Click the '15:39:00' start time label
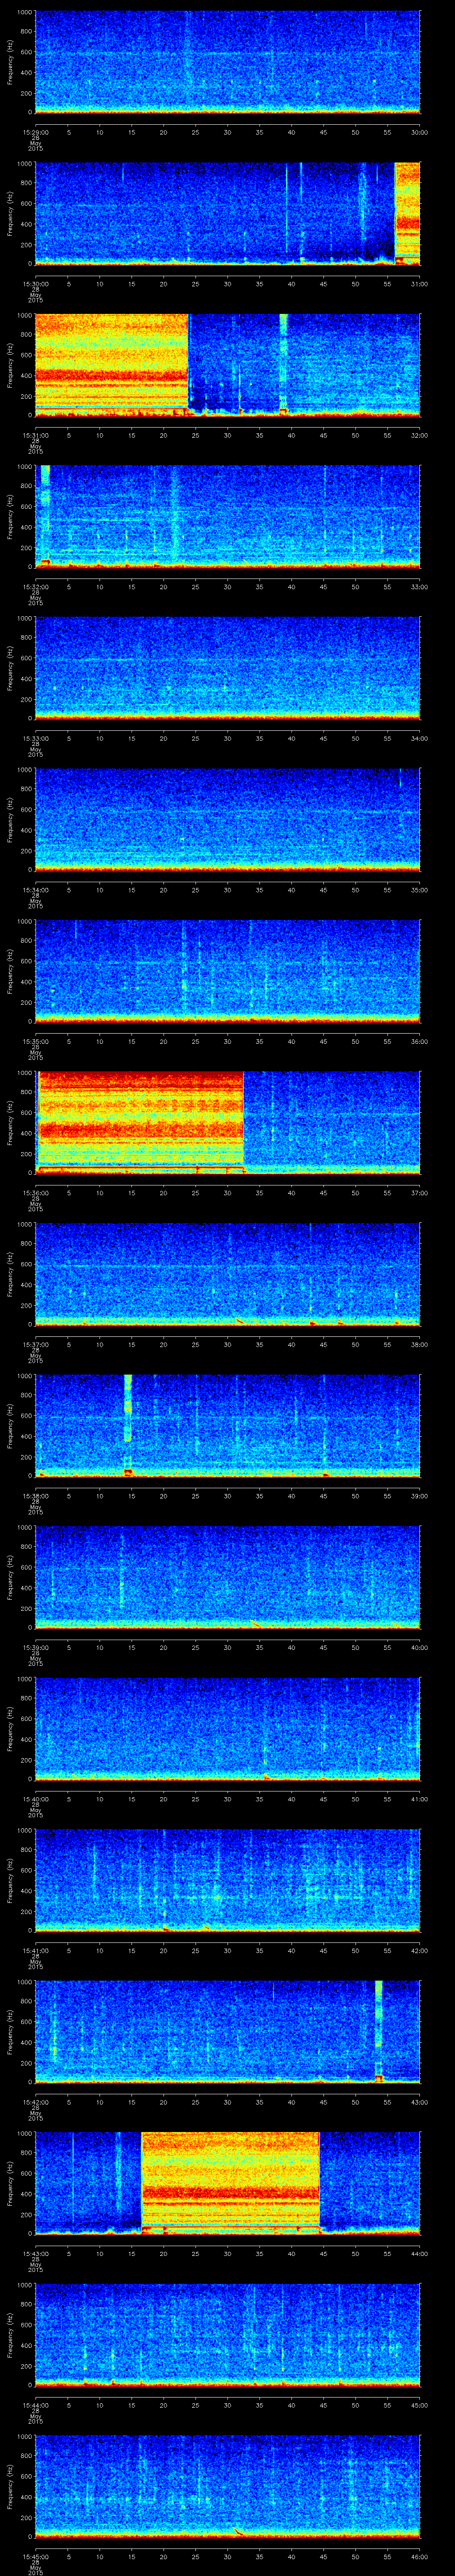The height and width of the screenshot is (2576, 455). click(35, 1647)
